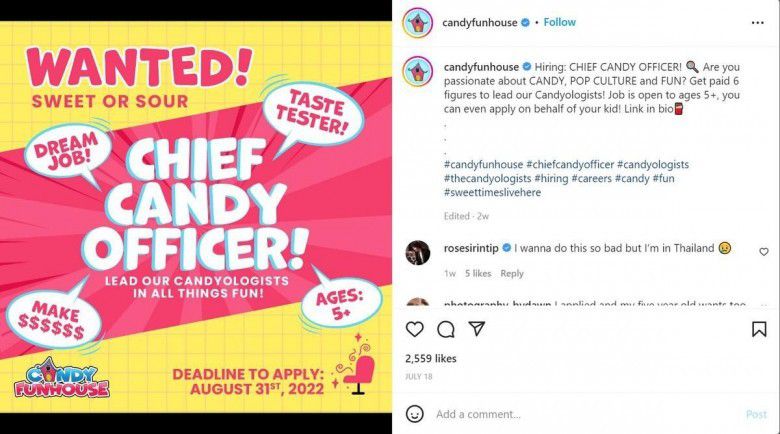The image size is (780, 434).
Task: Reply to rosesirintip's comment
Action: click(x=512, y=273)
